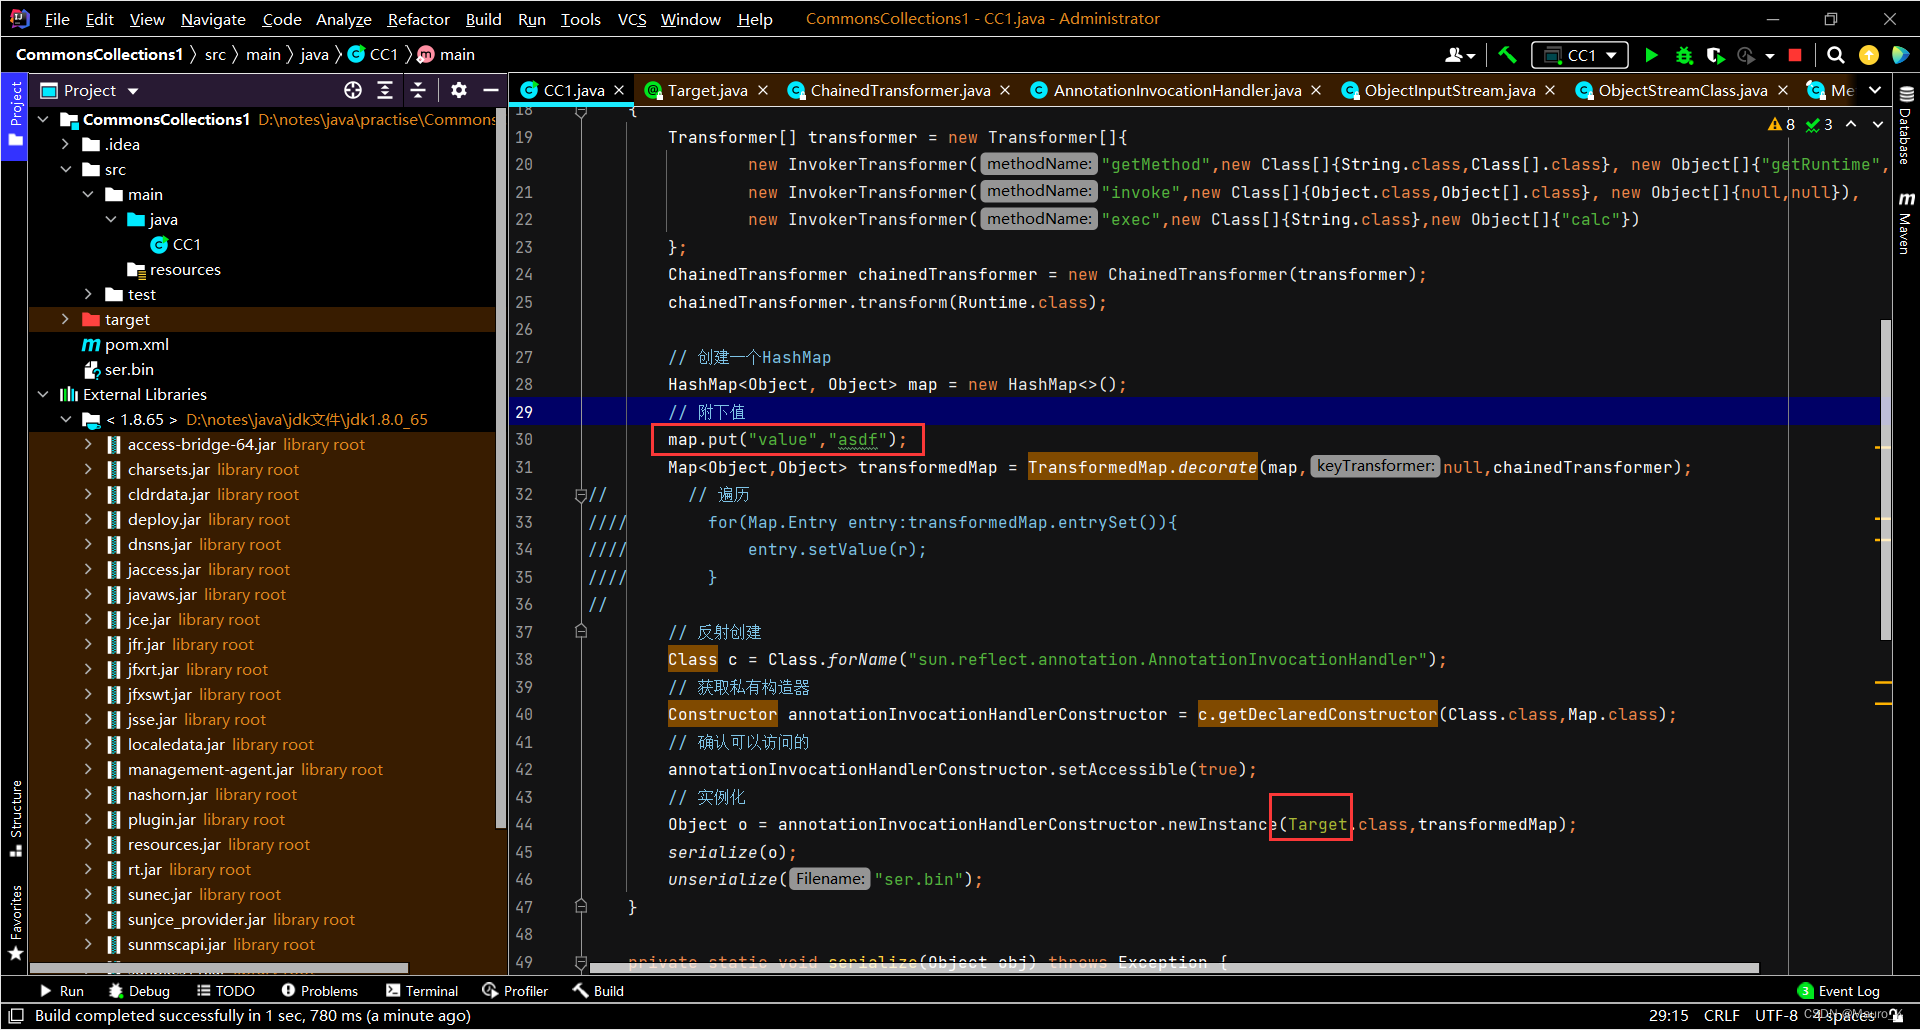
Task: Click Collapse All icon in Project panel
Action: click(418, 90)
